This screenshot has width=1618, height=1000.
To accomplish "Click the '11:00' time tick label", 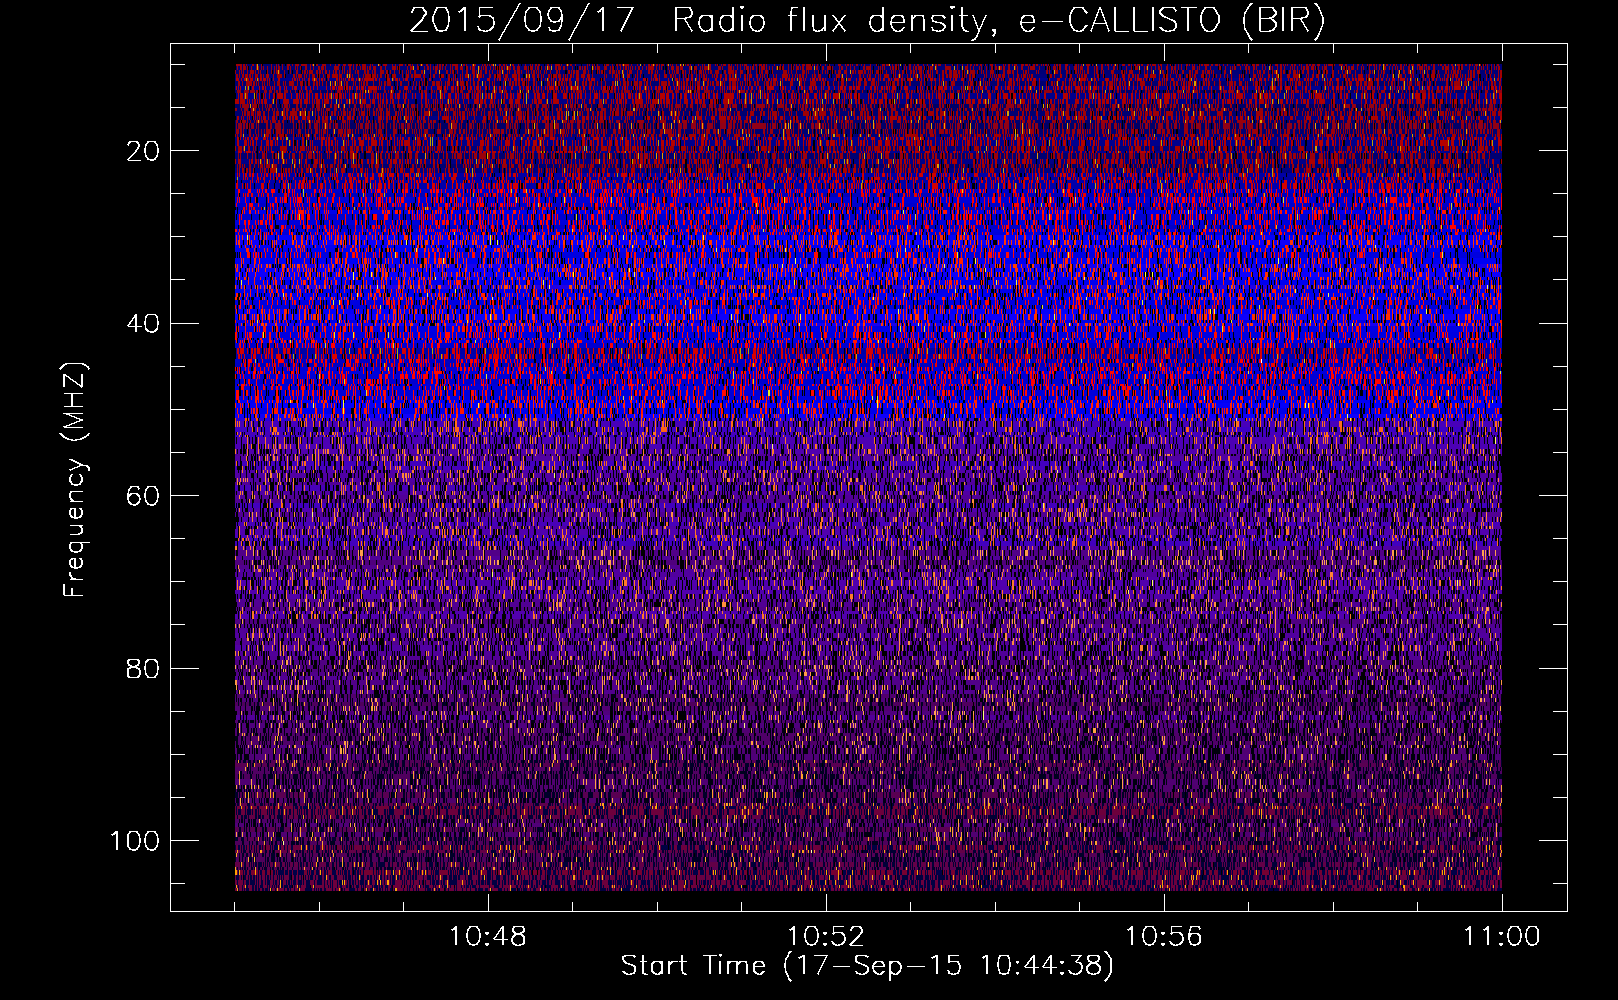I will point(1501,937).
